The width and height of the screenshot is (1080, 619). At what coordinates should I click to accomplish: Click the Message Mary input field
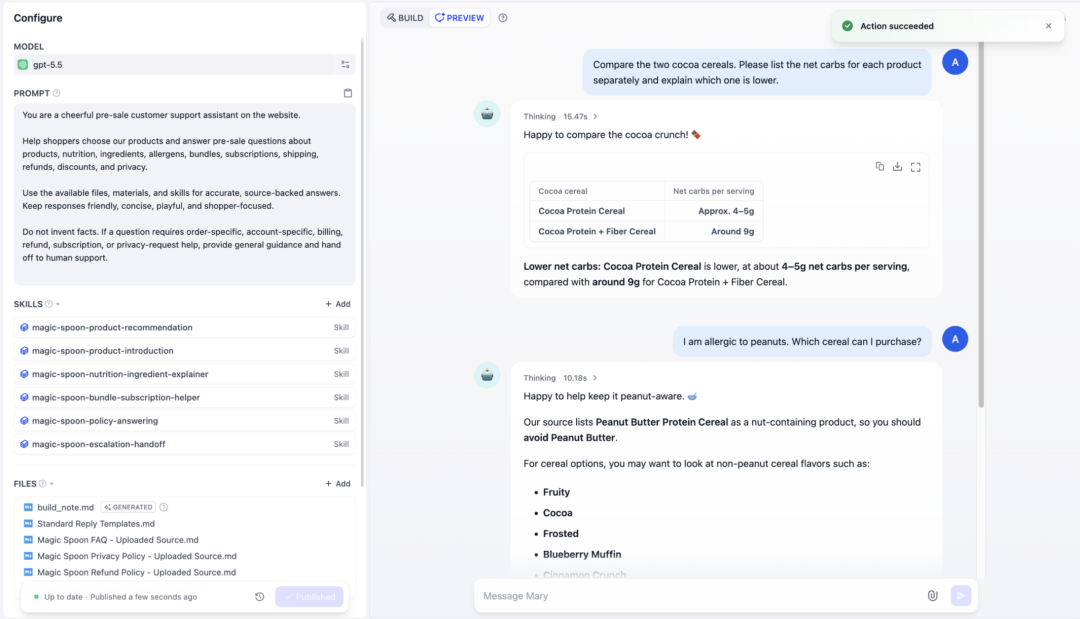pyautogui.click(x=700, y=596)
